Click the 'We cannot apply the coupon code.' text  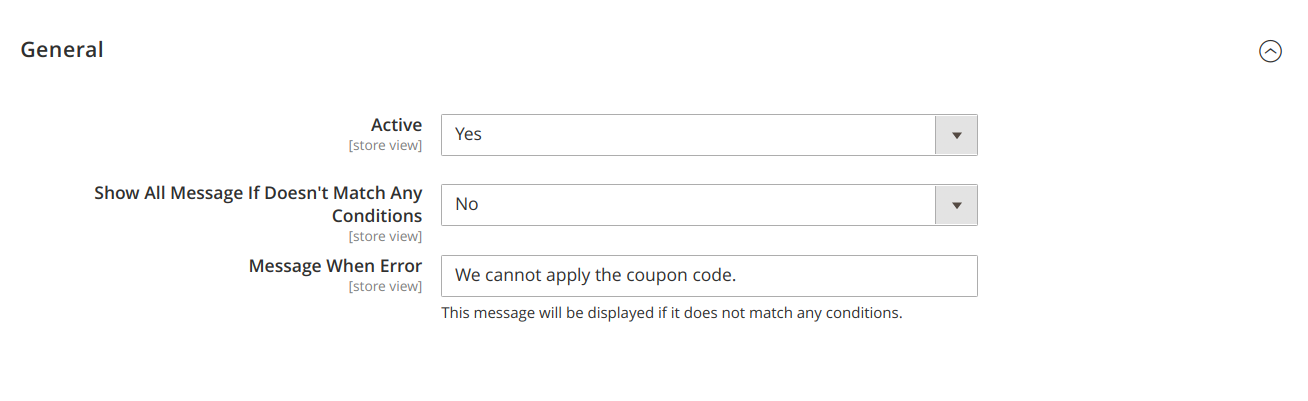[595, 275]
